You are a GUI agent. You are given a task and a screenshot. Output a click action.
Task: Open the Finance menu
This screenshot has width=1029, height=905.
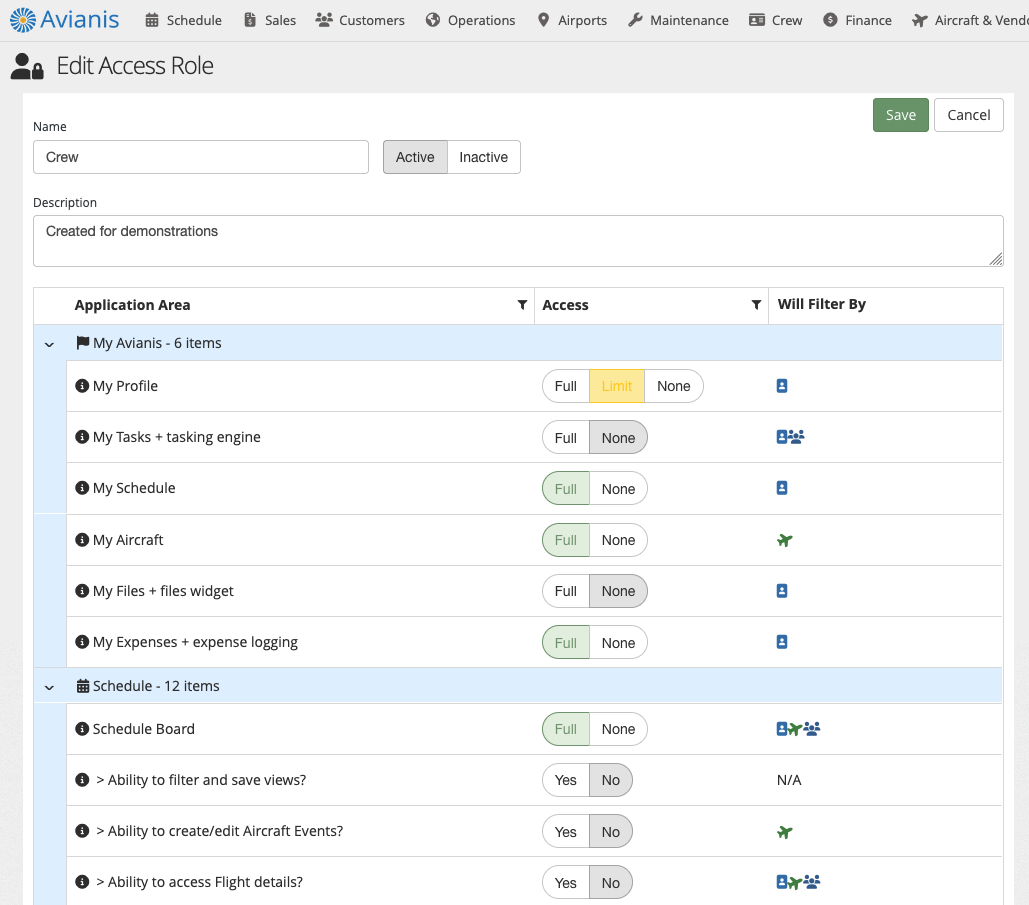(857, 20)
